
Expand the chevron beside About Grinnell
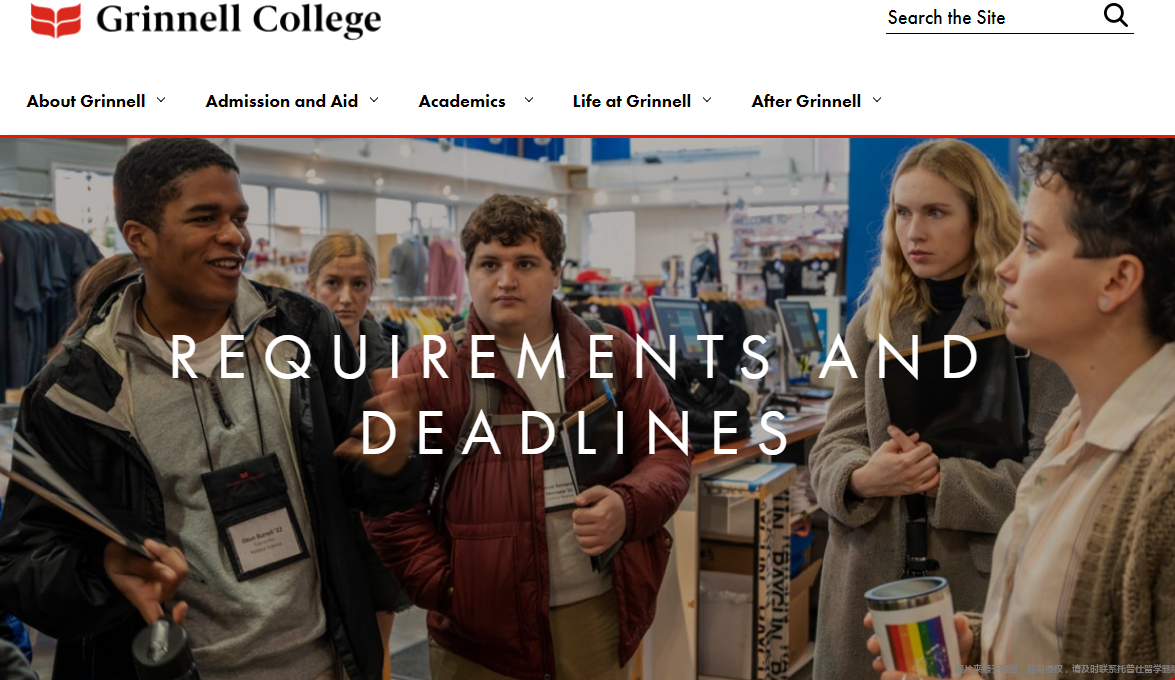161,100
